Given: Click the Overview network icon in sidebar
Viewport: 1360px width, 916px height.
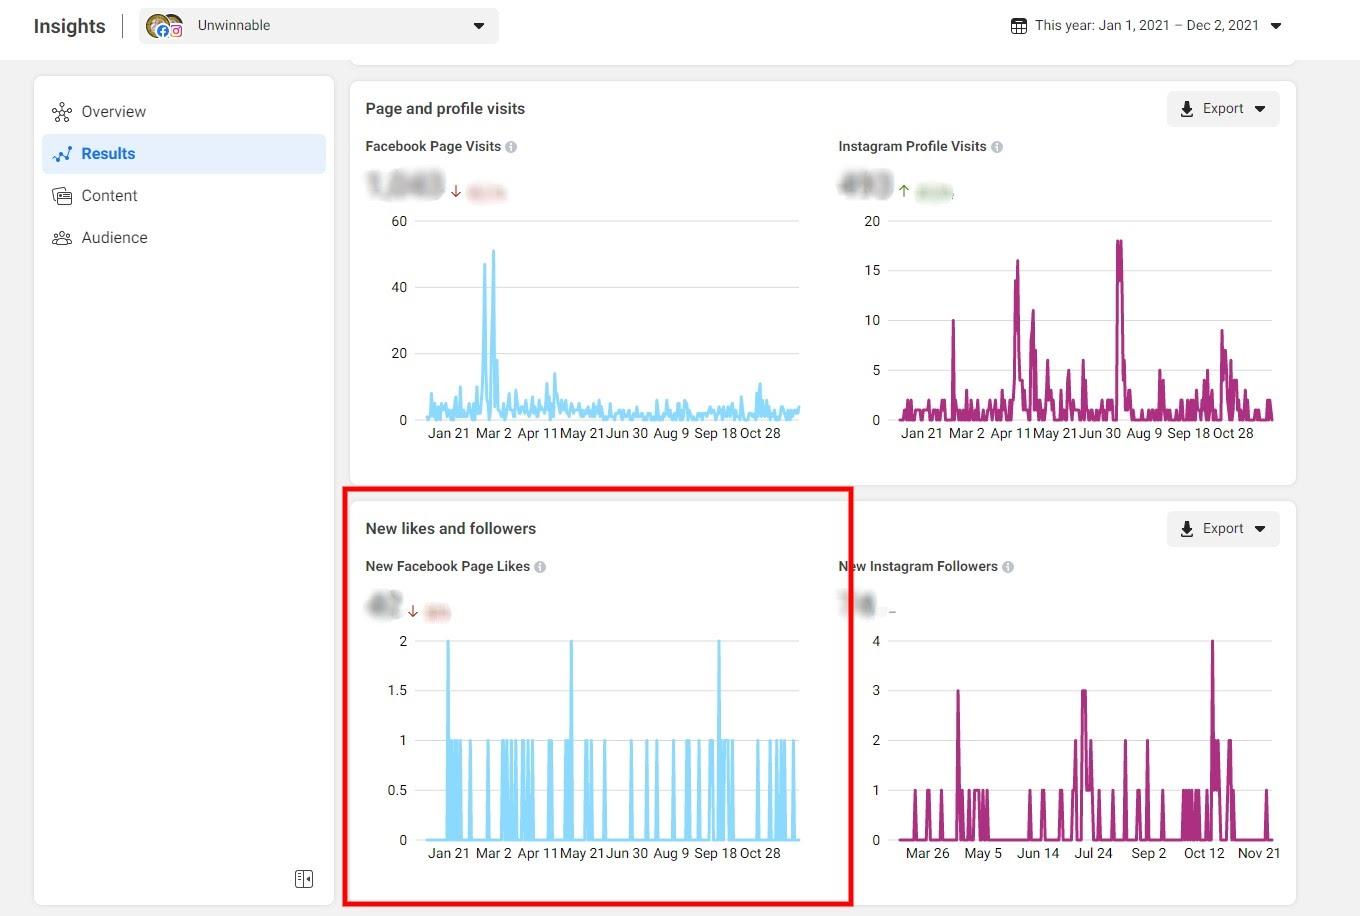Looking at the screenshot, I should click(x=62, y=112).
